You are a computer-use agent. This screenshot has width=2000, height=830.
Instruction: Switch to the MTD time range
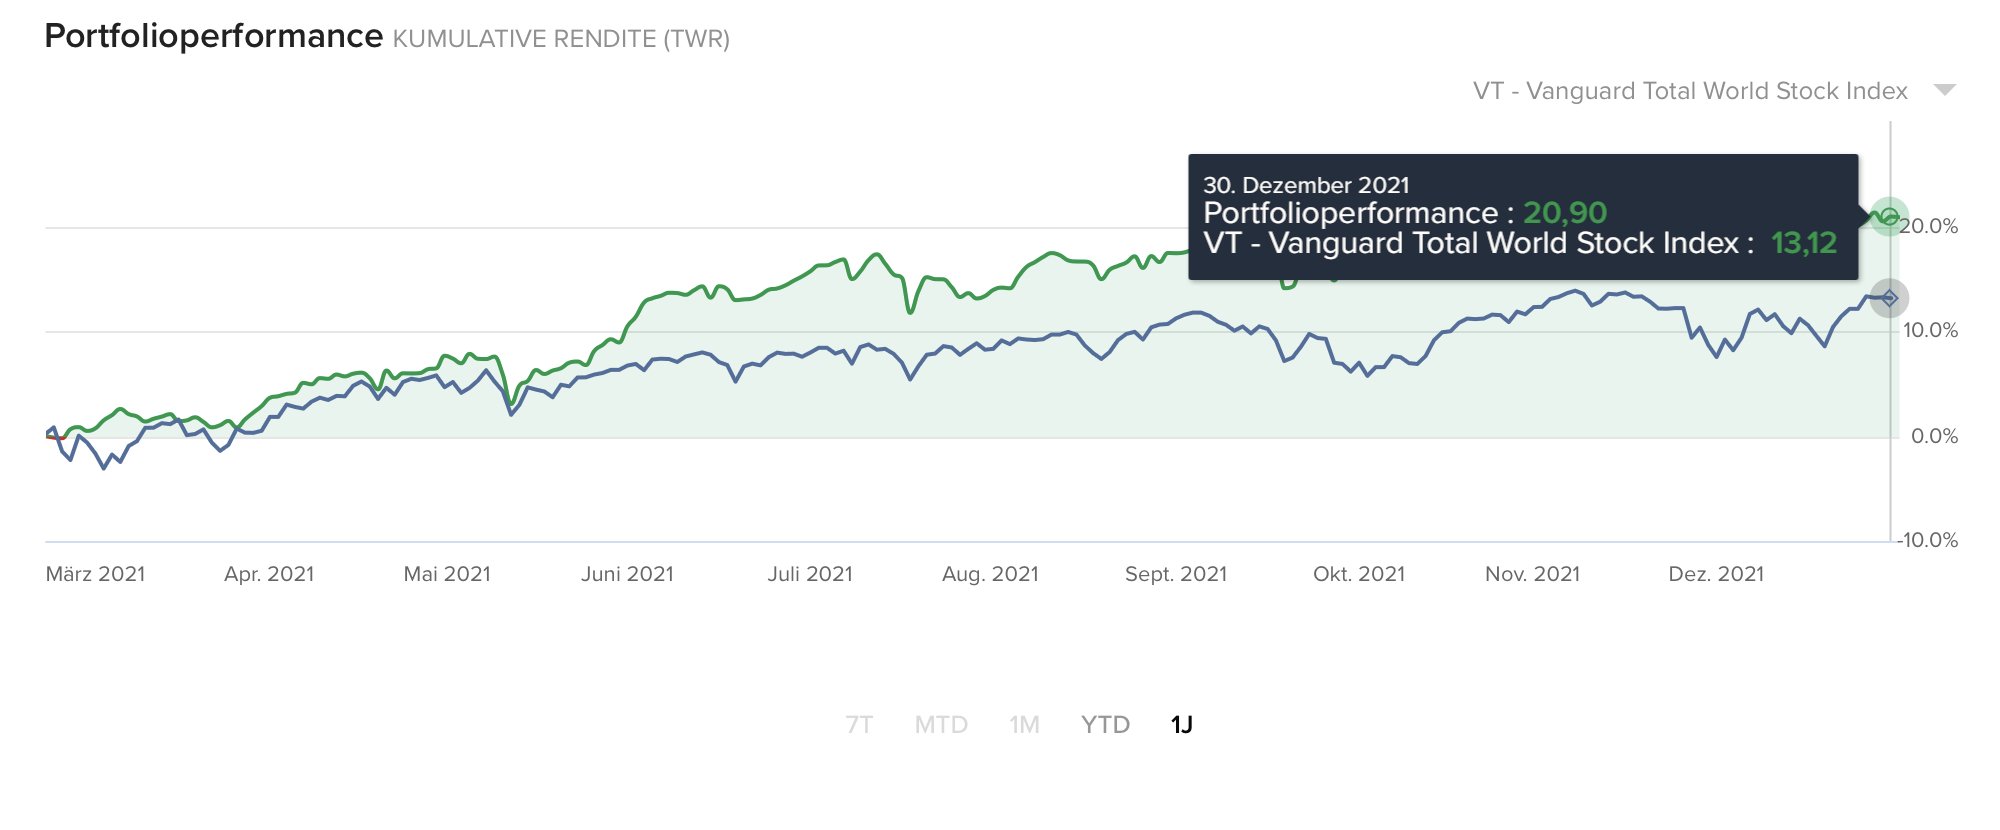pyautogui.click(x=941, y=725)
